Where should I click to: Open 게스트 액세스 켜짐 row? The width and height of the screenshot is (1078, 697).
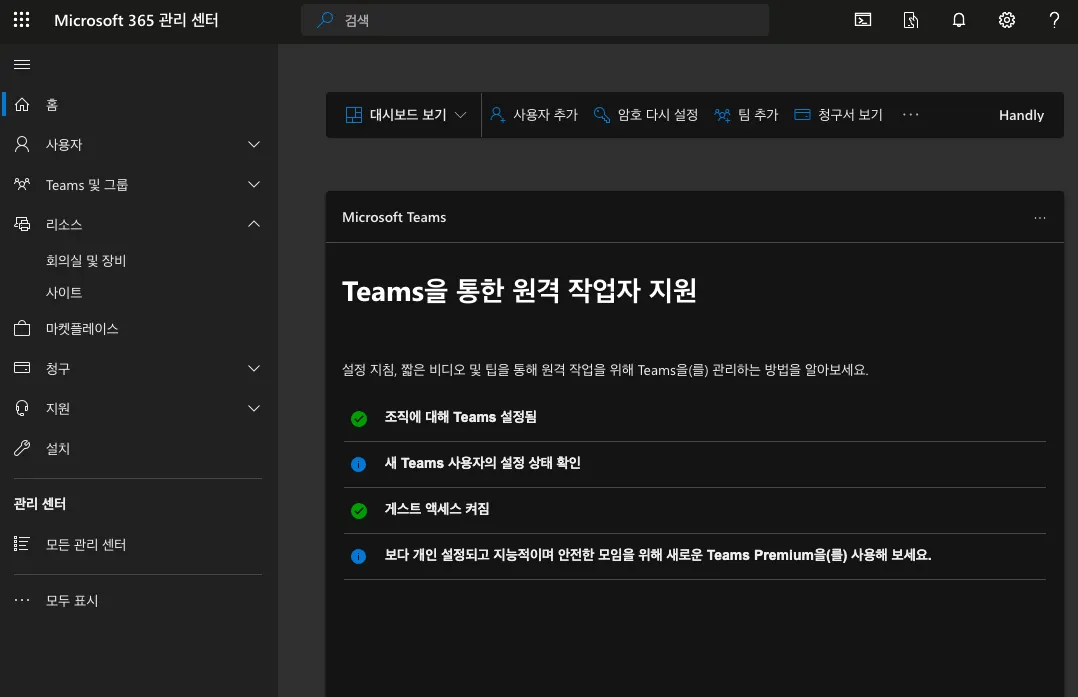click(x=694, y=510)
